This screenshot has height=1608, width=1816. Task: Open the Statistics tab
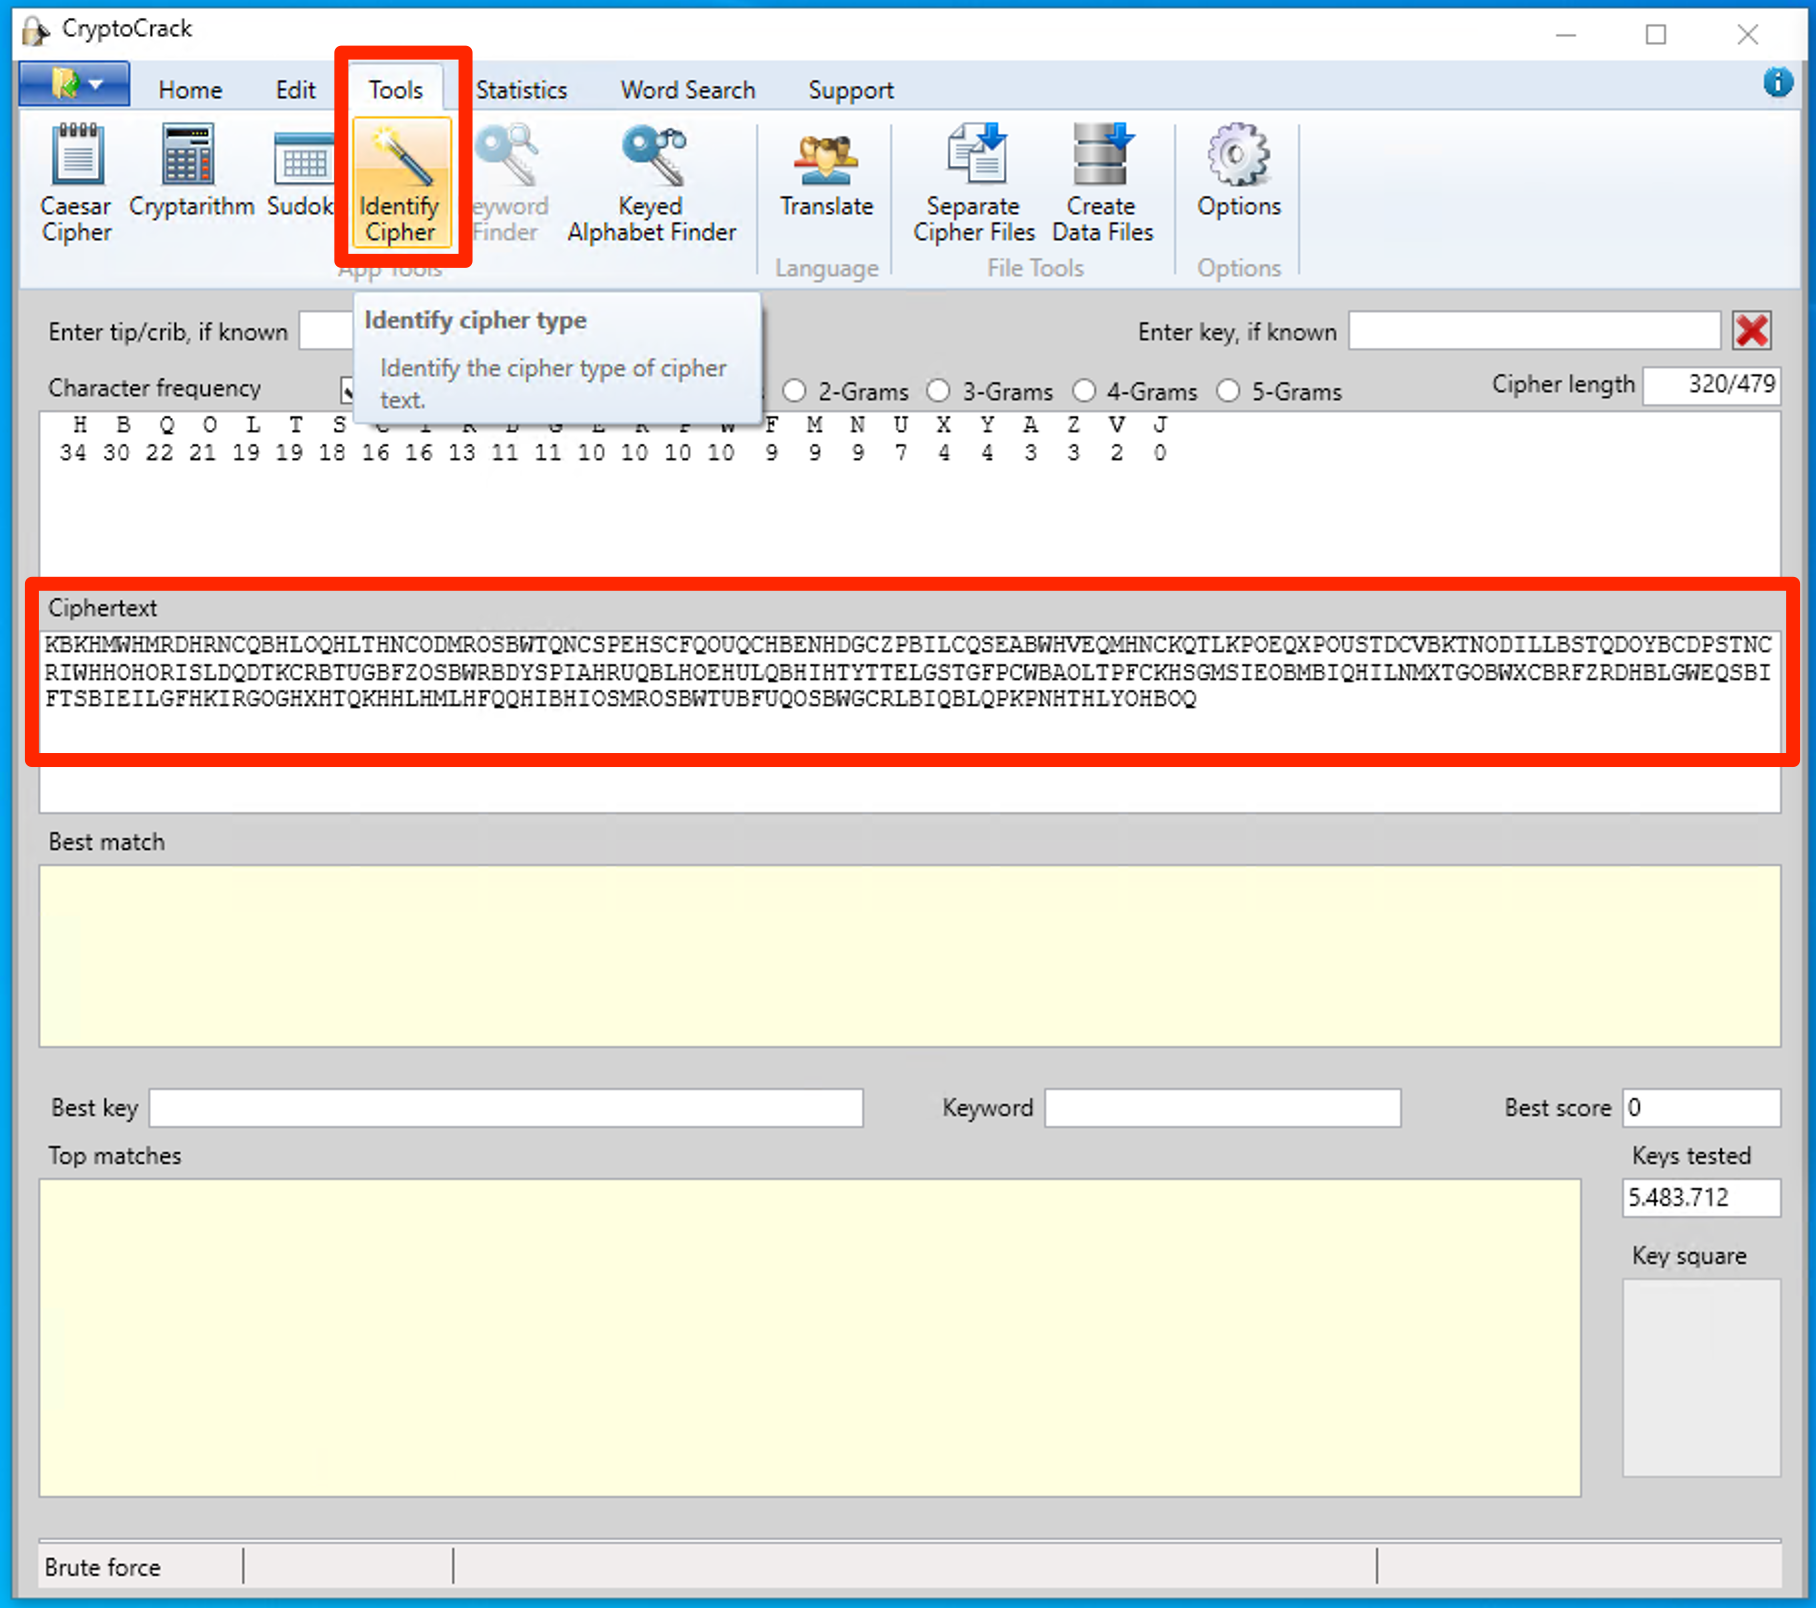(x=521, y=90)
